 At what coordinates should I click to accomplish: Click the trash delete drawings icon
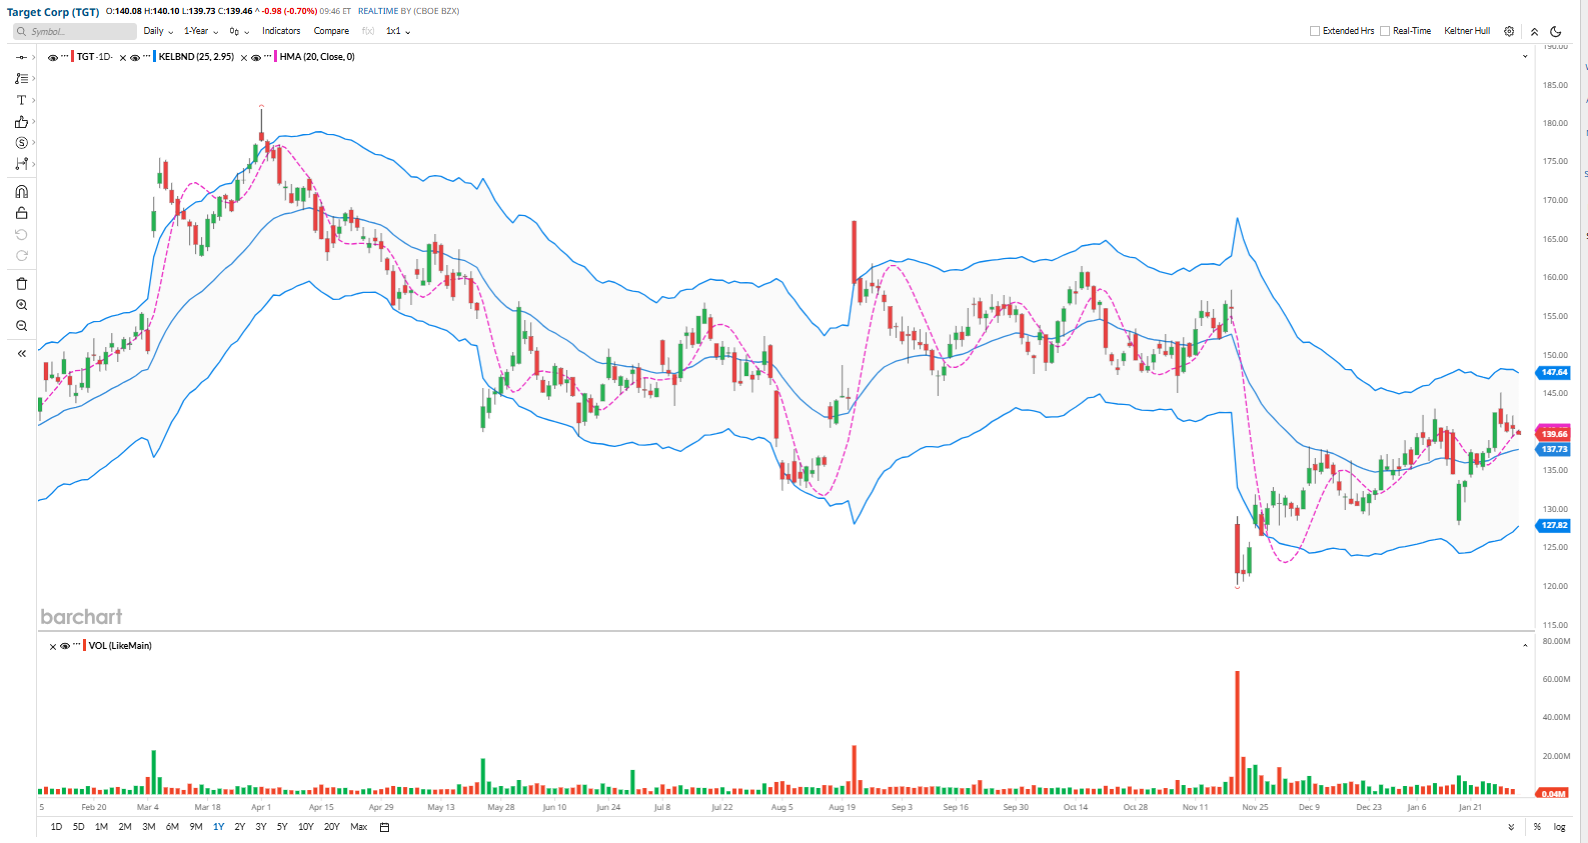[x=21, y=284]
